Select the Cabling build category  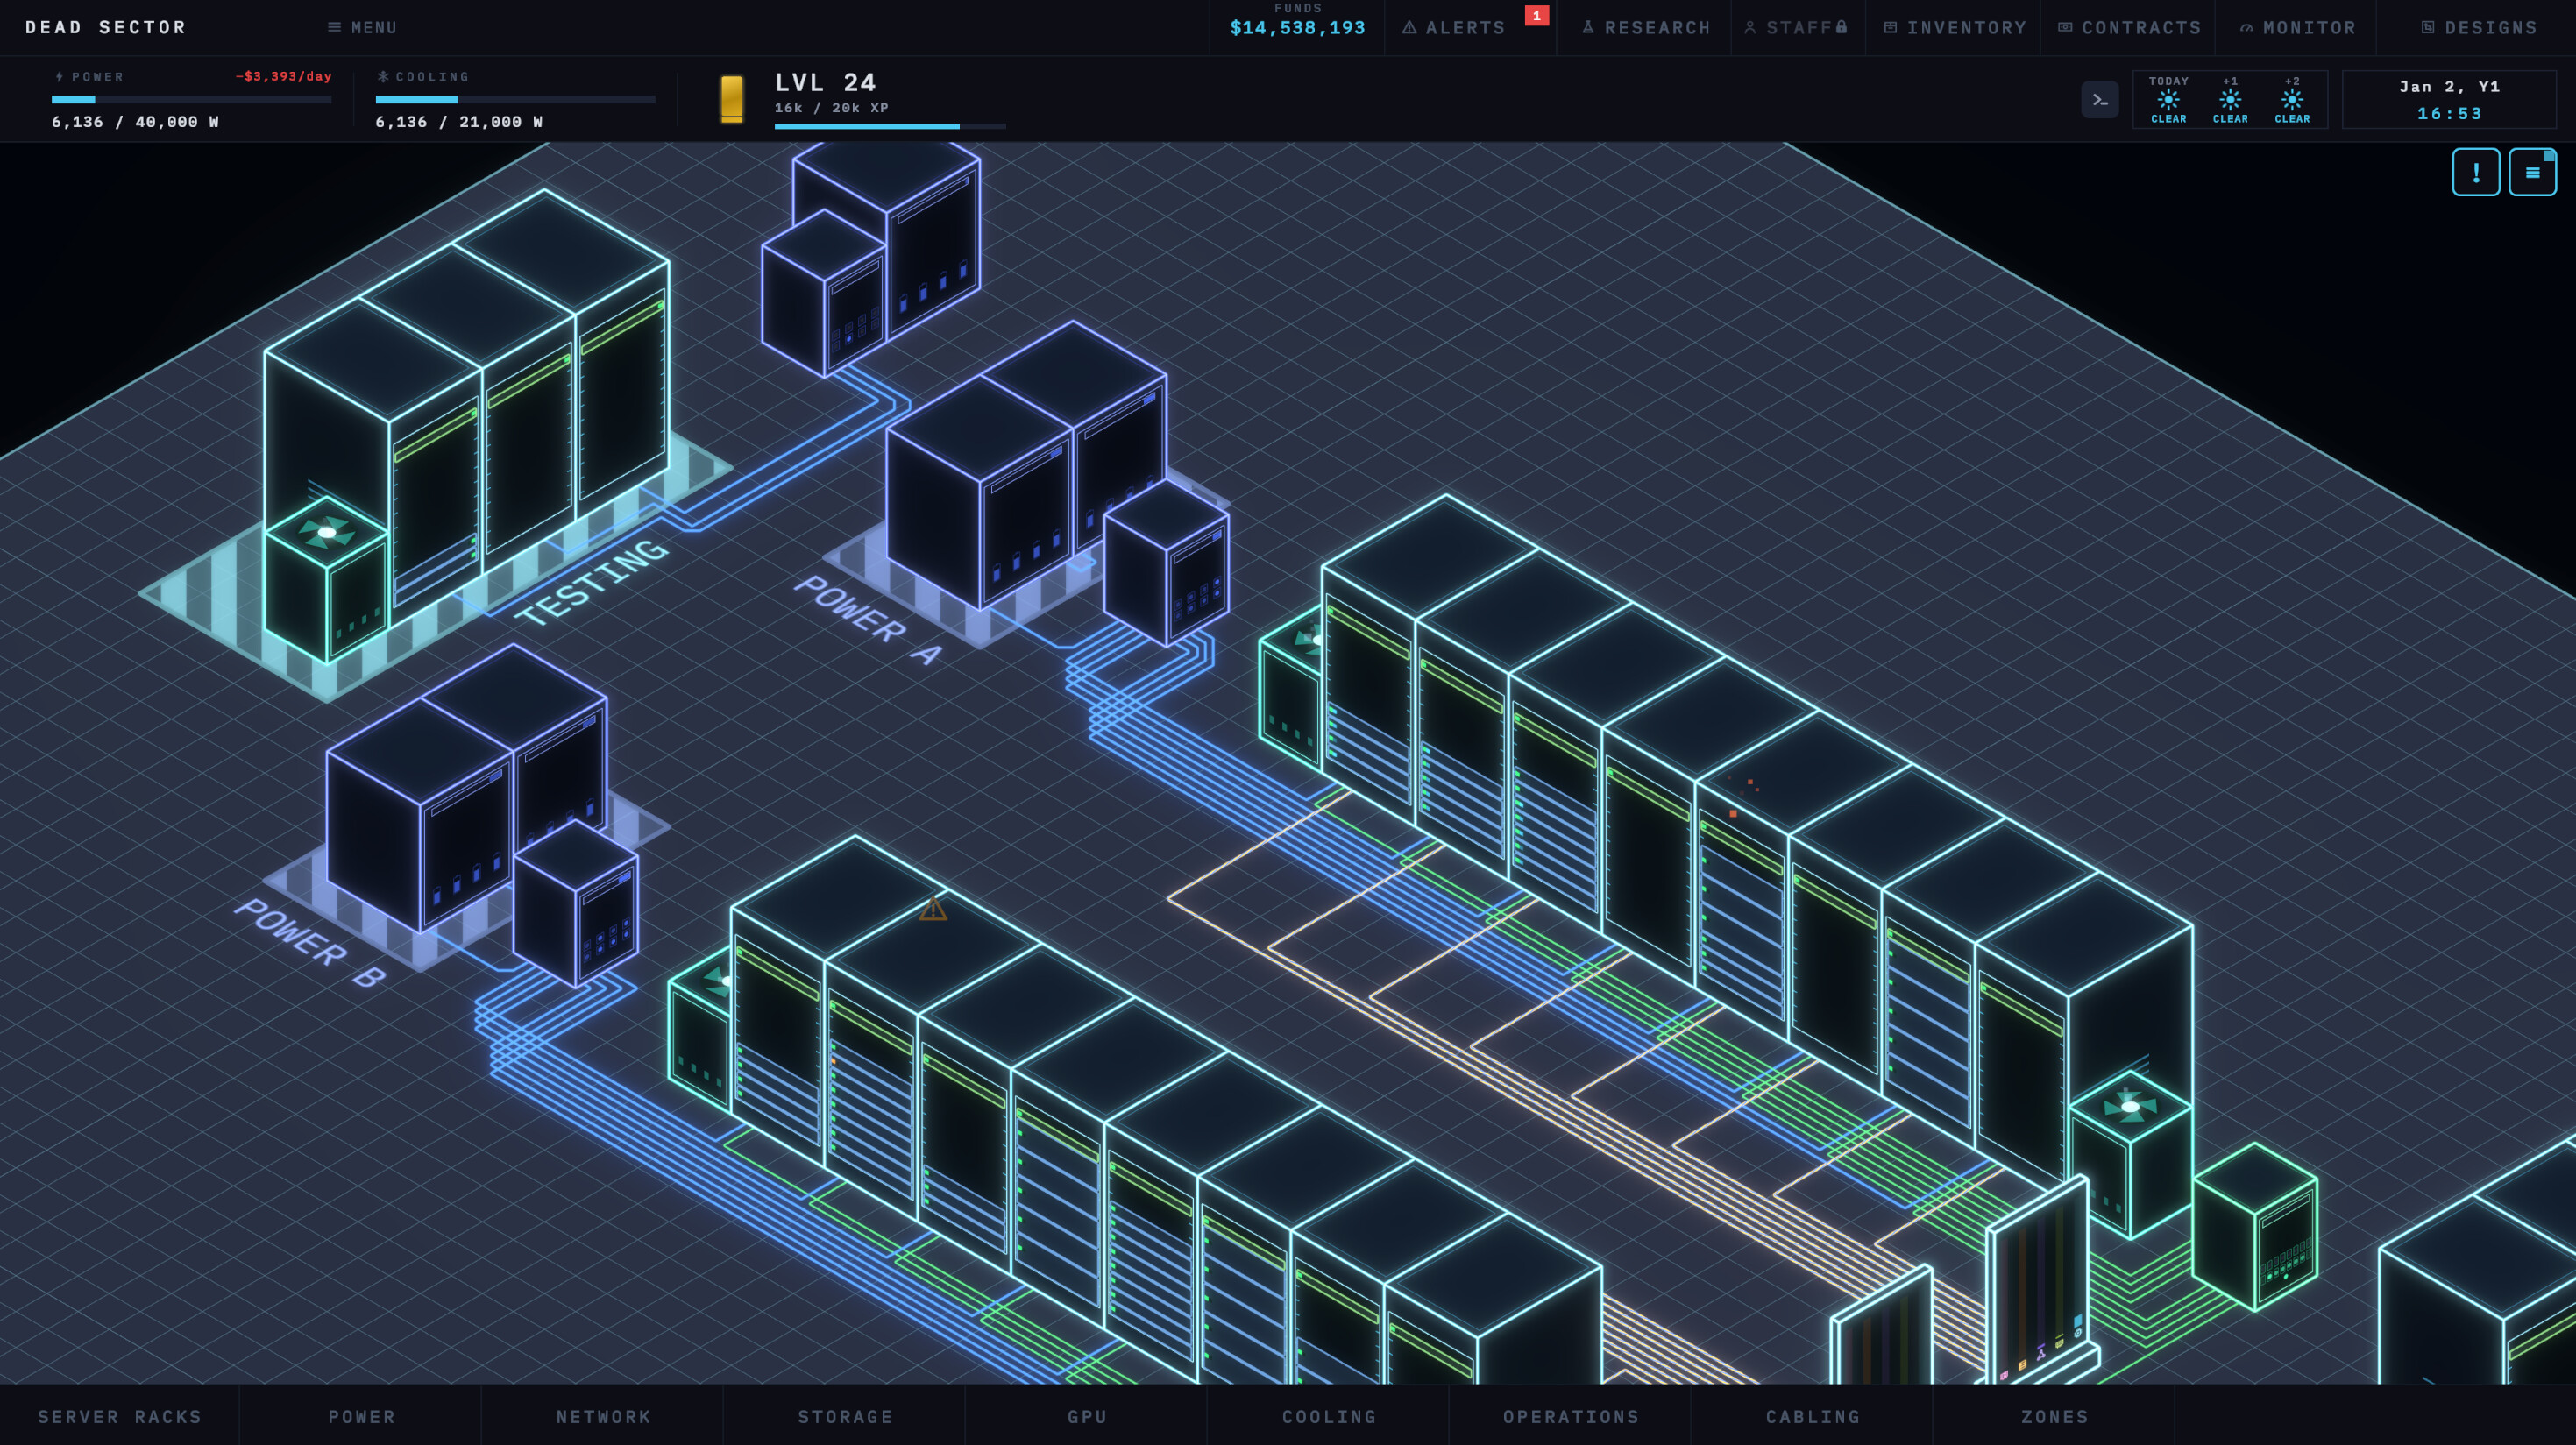(1813, 1416)
